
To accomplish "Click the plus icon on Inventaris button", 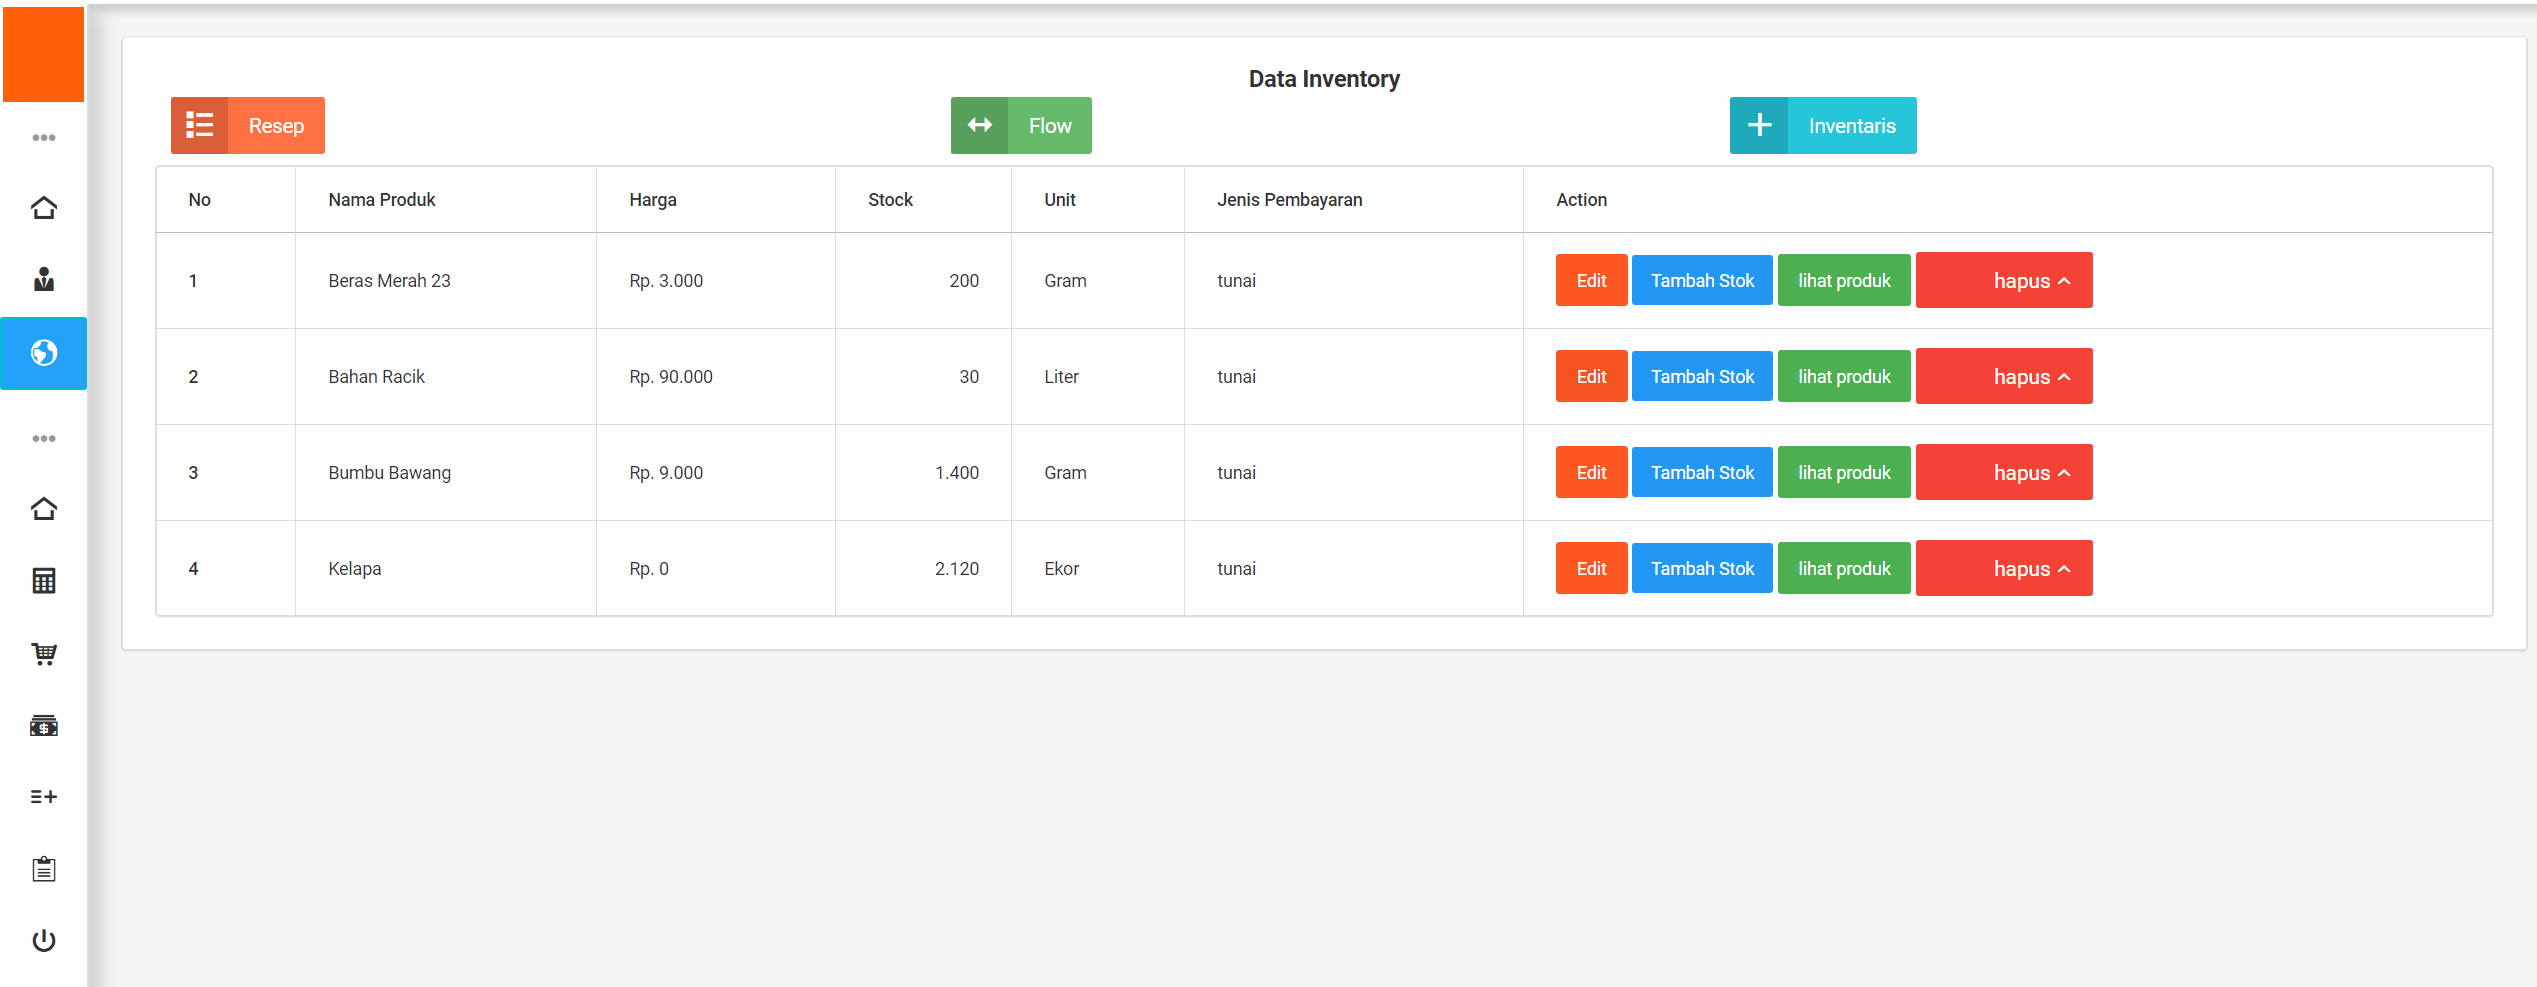I will click(1759, 125).
